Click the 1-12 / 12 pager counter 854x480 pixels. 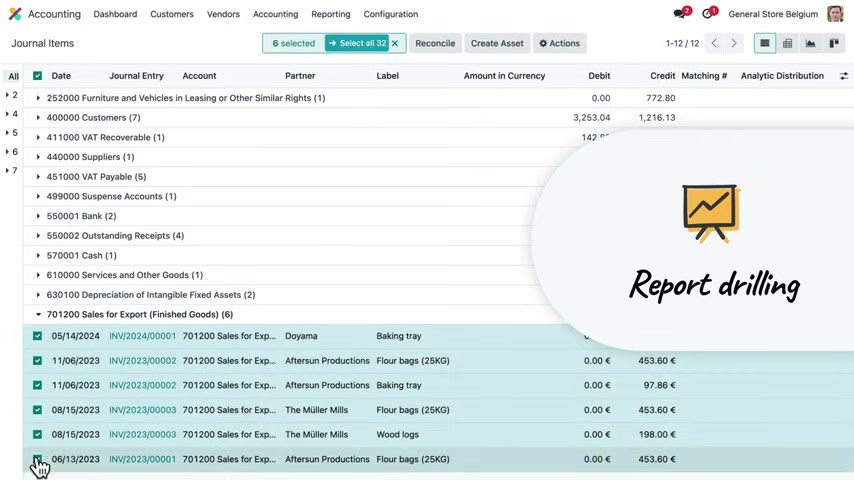682,43
